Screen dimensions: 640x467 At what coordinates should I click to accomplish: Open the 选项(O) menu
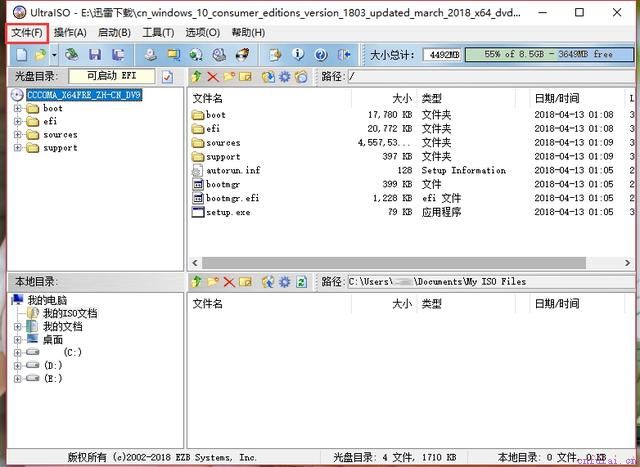pyautogui.click(x=203, y=33)
